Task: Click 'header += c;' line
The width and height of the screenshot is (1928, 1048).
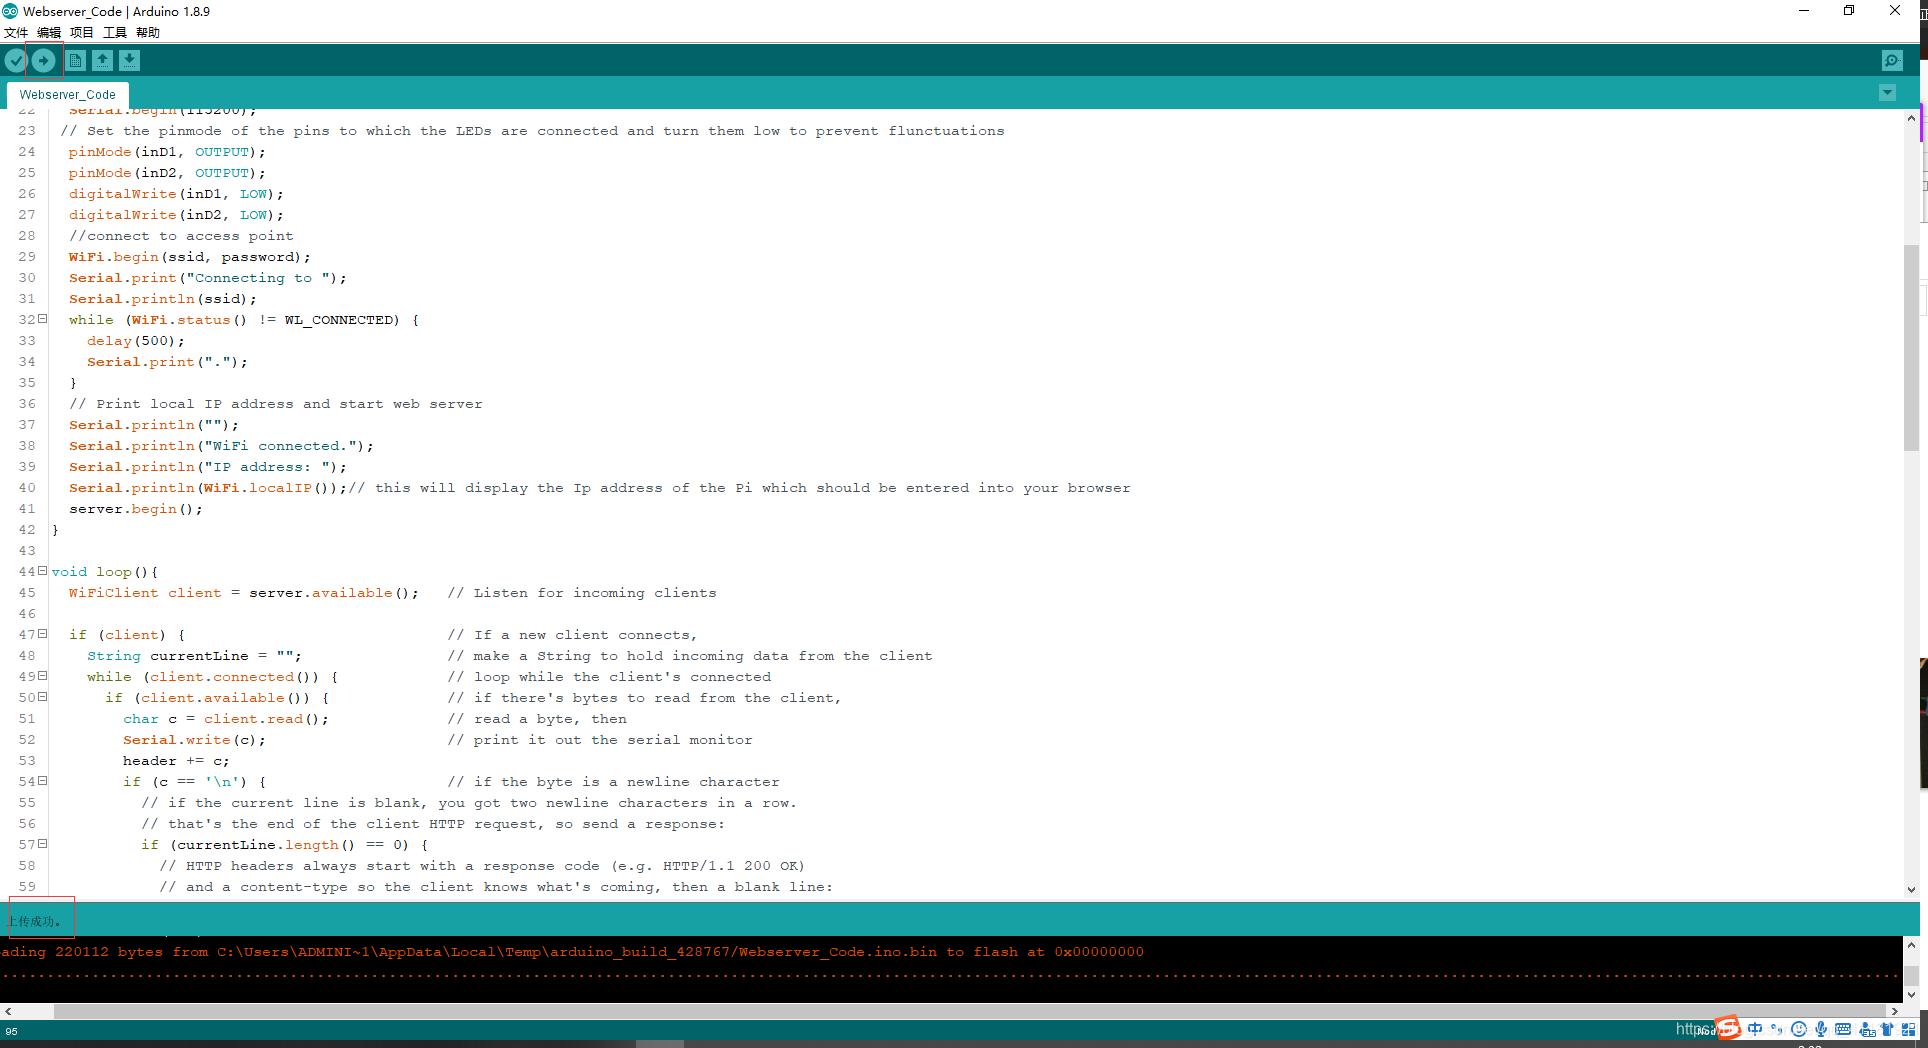Action: click(176, 761)
